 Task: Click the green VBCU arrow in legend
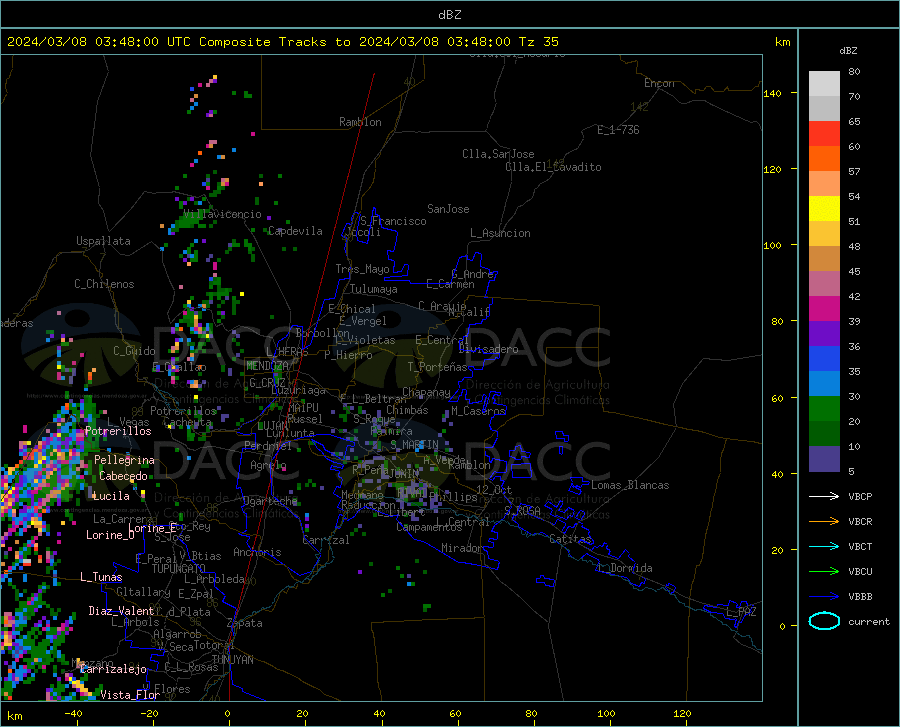(824, 572)
